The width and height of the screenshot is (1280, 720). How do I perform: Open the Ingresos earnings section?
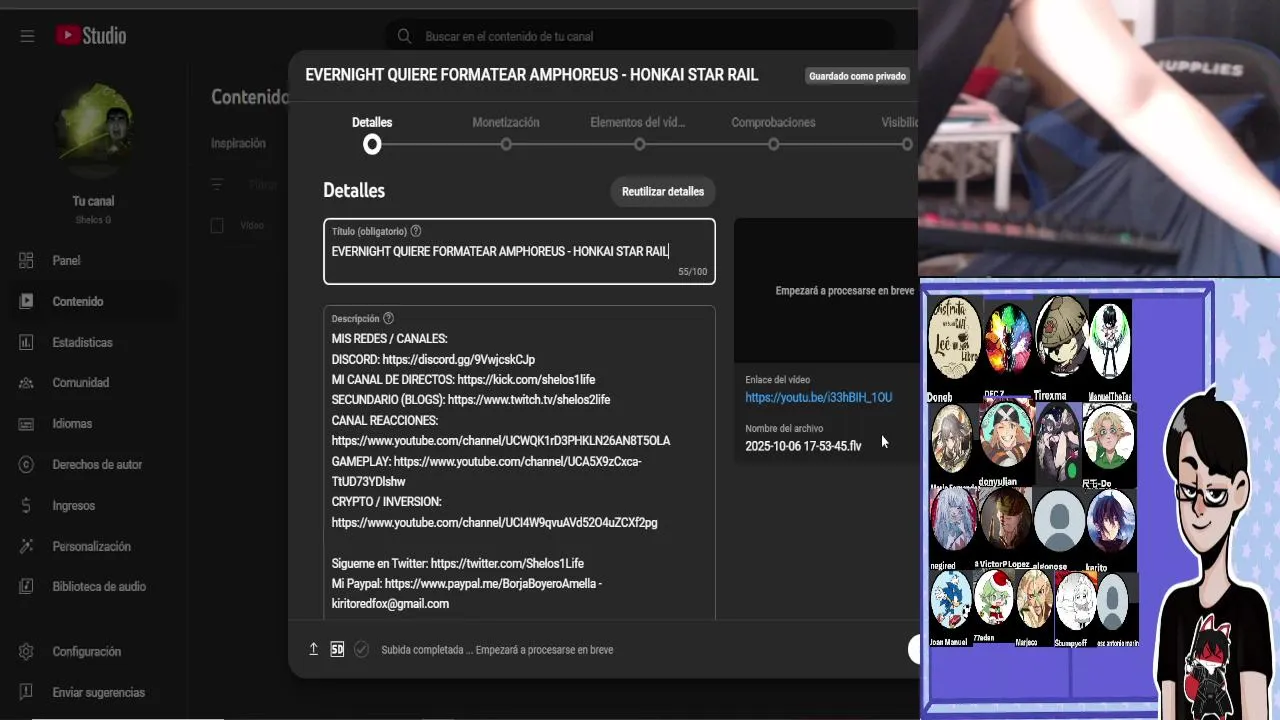[x=74, y=506]
